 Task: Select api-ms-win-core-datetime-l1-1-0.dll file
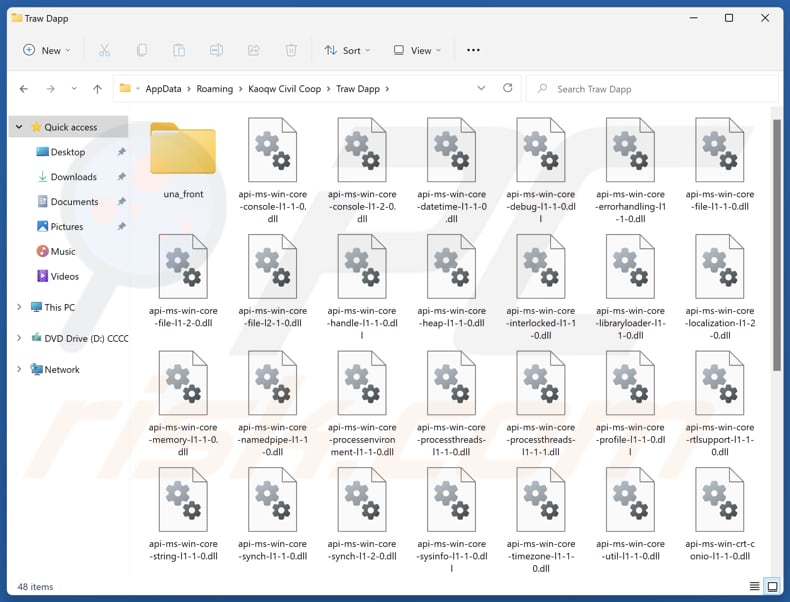451,170
